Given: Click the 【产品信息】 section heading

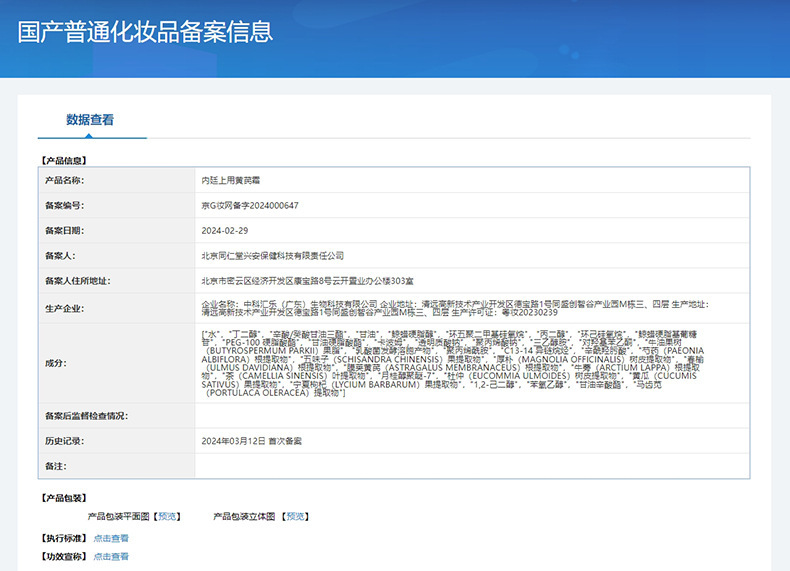Looking at the screenshot, I should [x=63, y=160].
